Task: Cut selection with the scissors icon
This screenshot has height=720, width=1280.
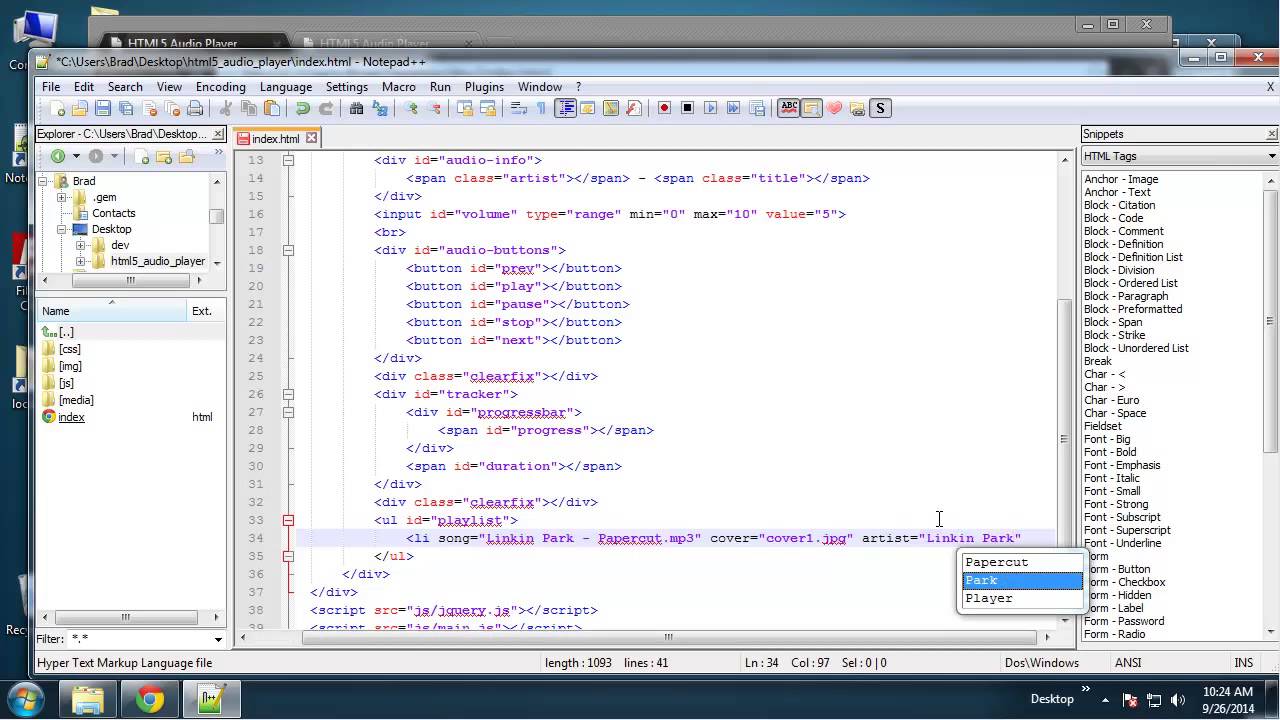Action: 226,108
